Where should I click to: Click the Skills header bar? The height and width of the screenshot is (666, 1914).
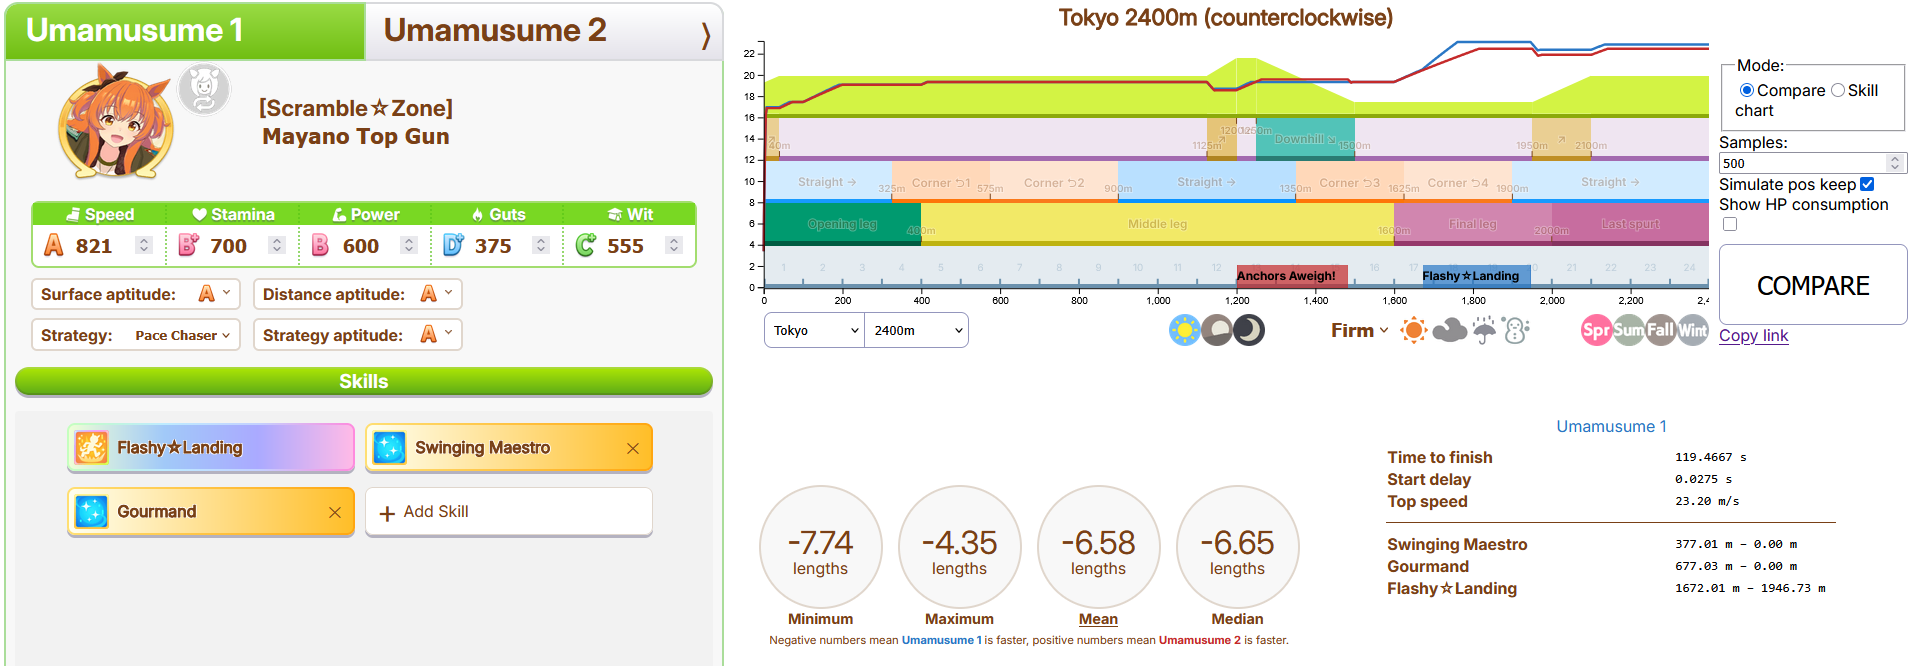click(364, 381)
